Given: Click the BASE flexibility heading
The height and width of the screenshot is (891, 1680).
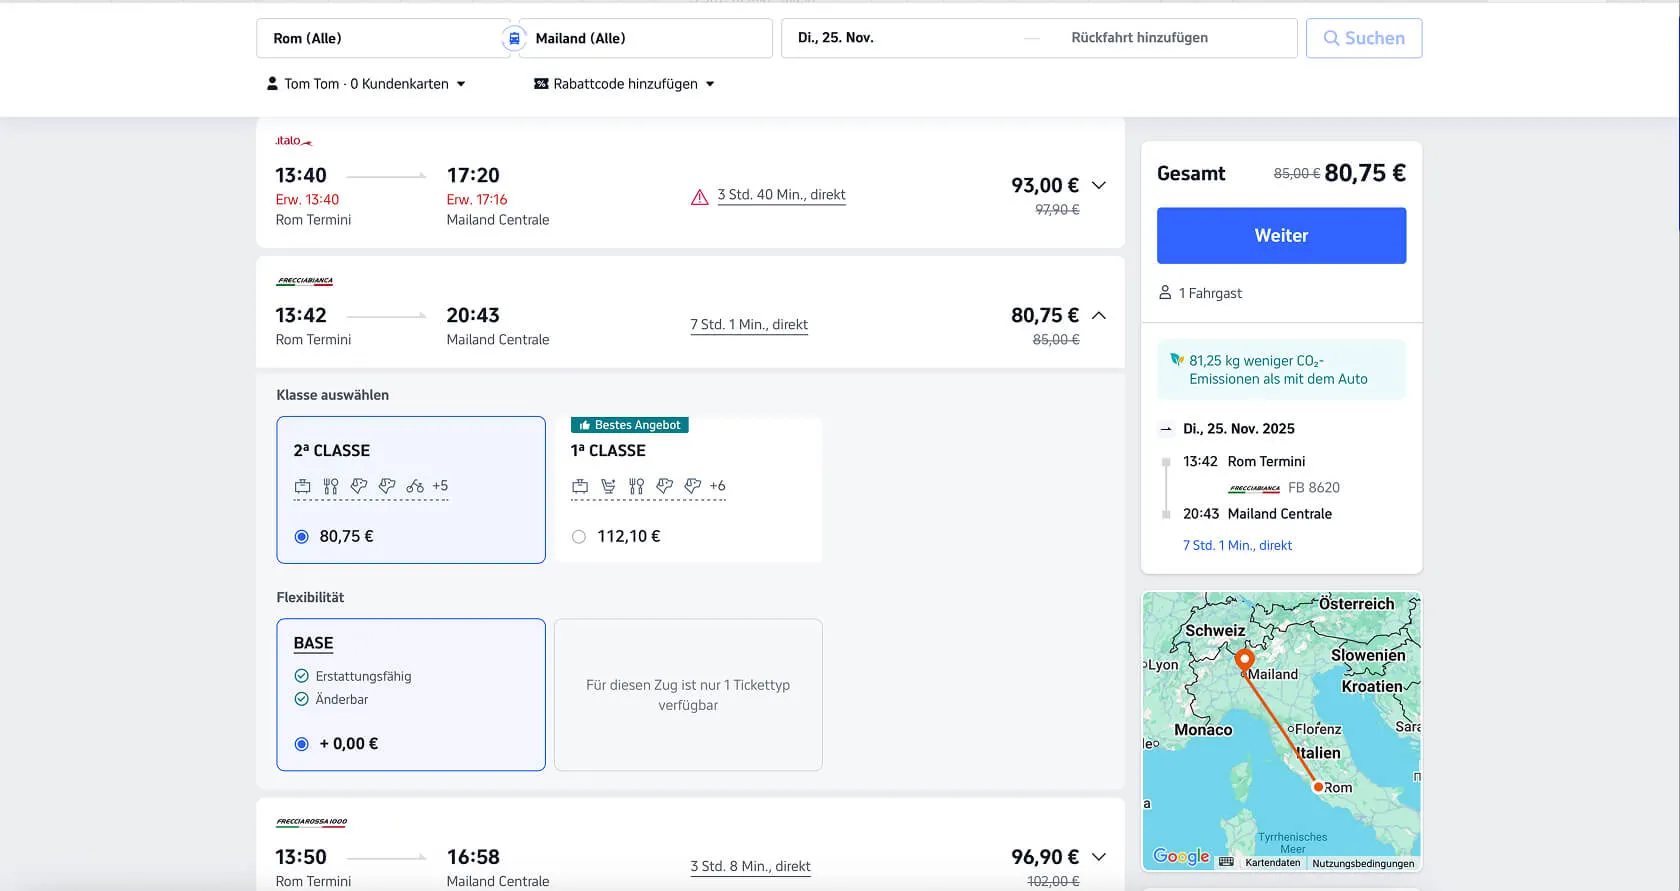Looking at the screenshot, I should (x=313, y=644).
